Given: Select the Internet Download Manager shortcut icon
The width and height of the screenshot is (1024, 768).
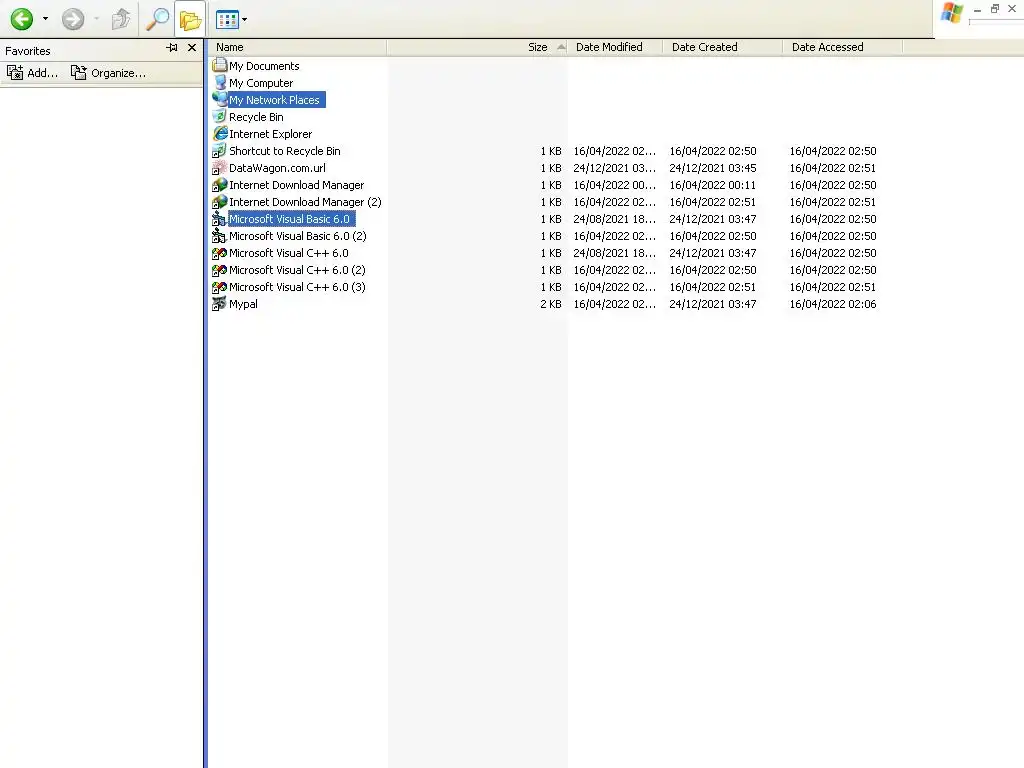Looking at the screenshot, I should pyautogui.click(x=220, y=184).
